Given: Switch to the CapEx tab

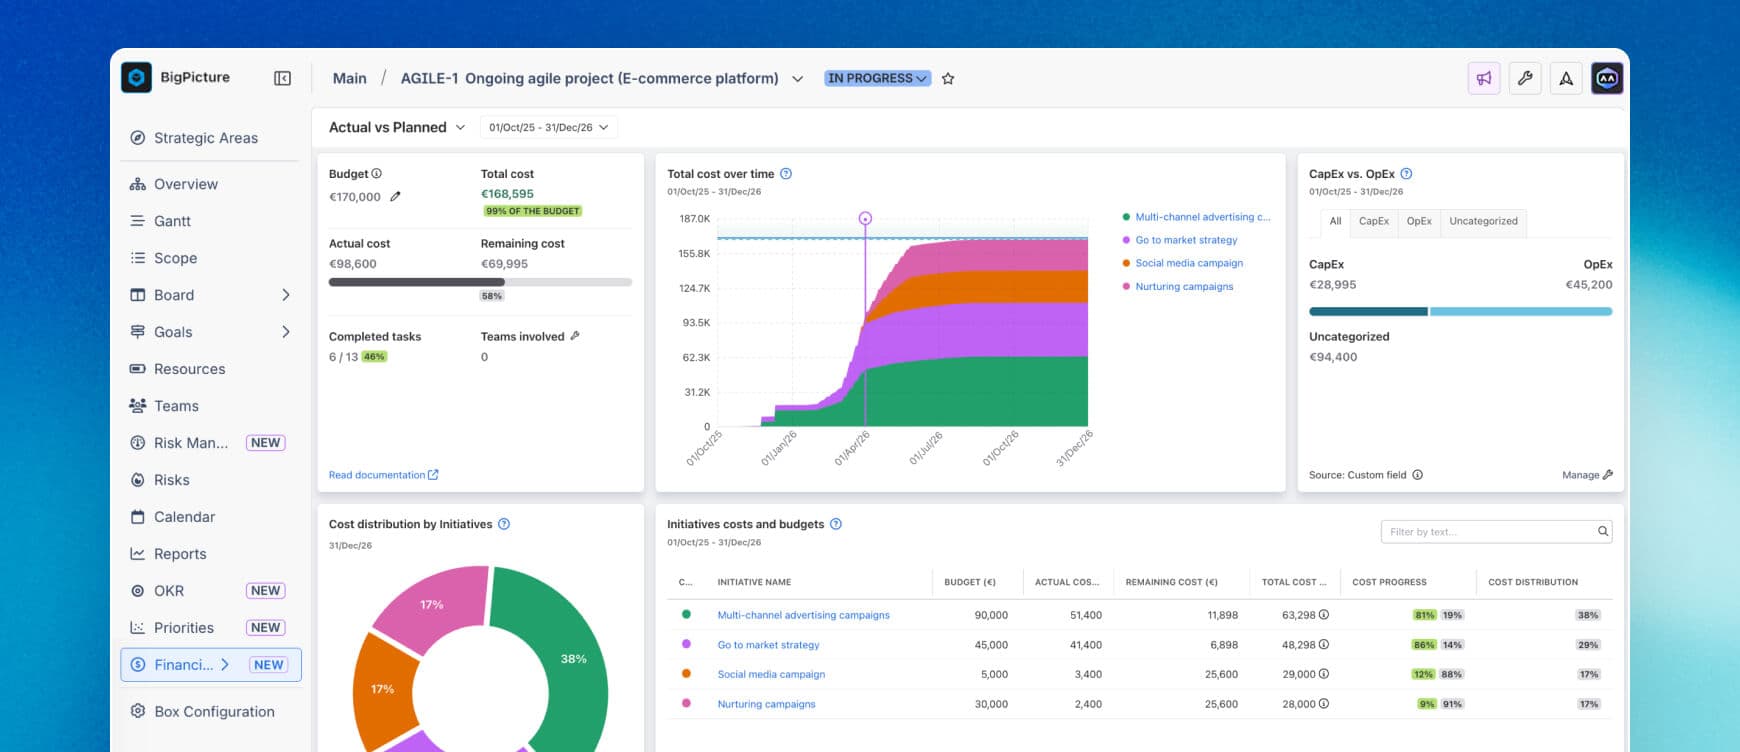Looking at the screenshot, I should (x=1374, y=222).
